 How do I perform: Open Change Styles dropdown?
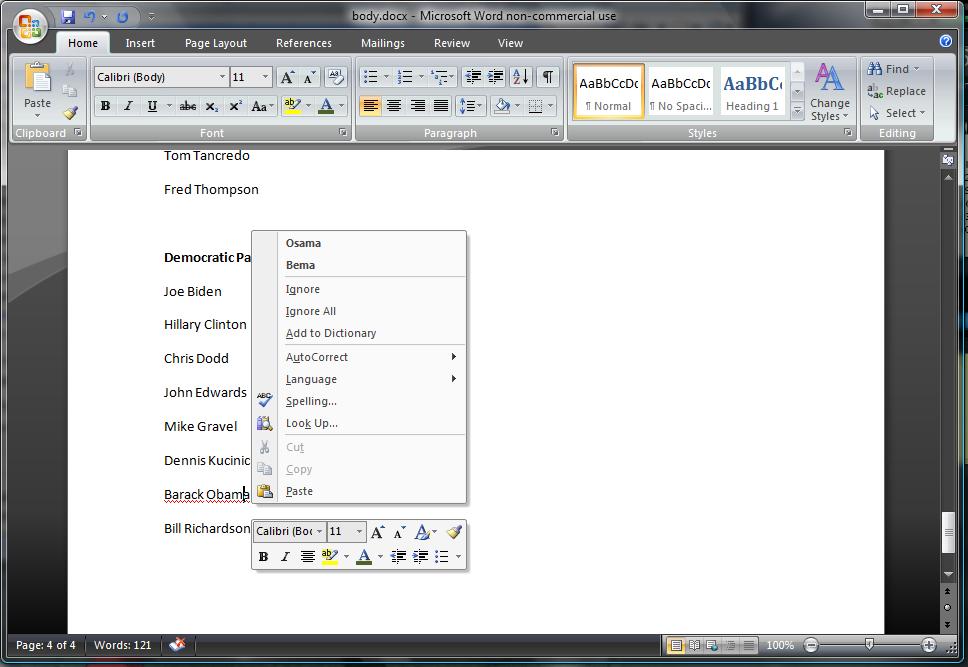coord(829,92)
